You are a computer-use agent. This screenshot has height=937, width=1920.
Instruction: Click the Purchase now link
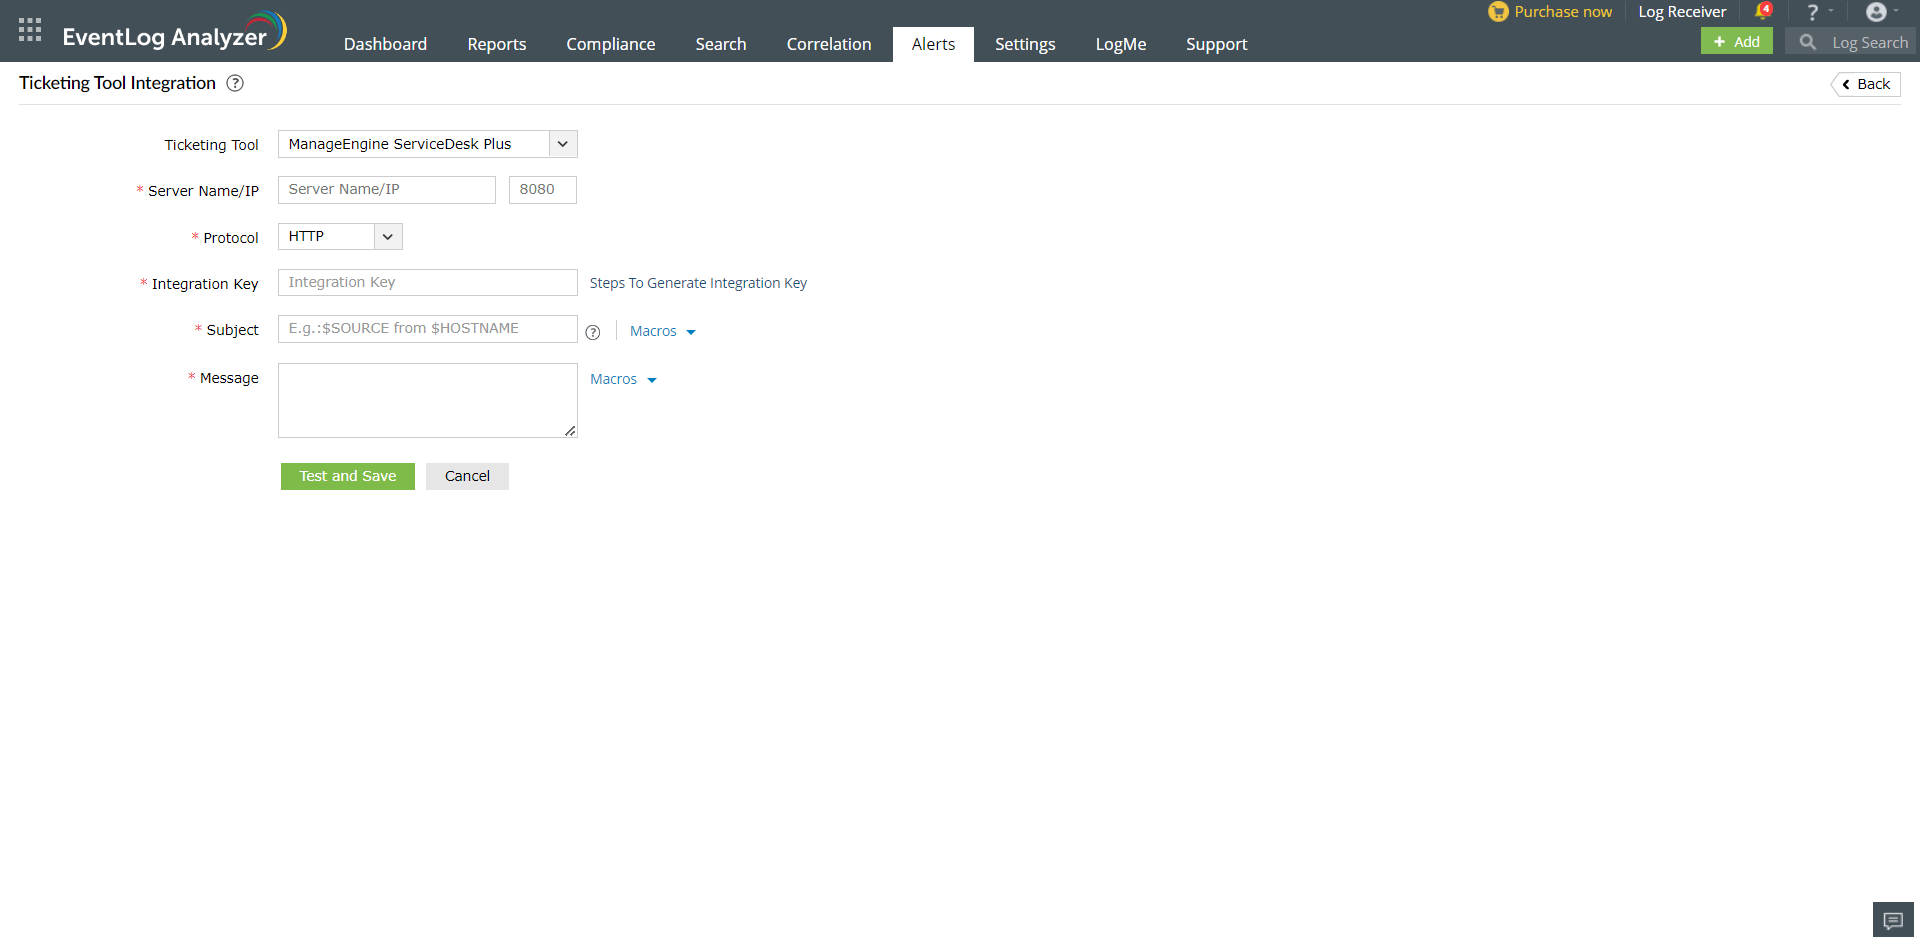click(1563, 12)
